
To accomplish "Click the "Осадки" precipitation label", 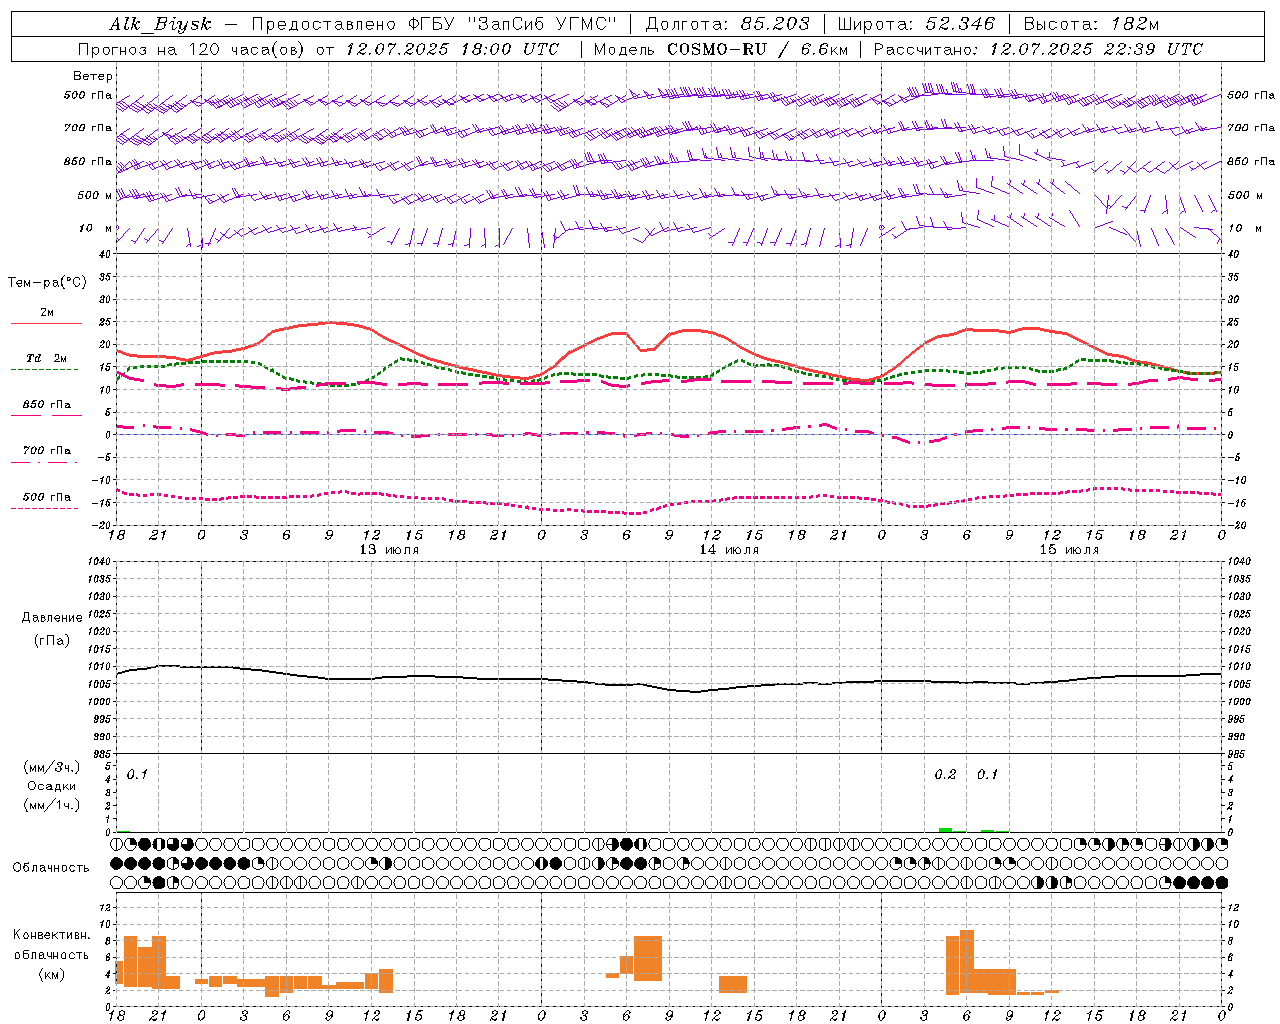I will (52, 786).
